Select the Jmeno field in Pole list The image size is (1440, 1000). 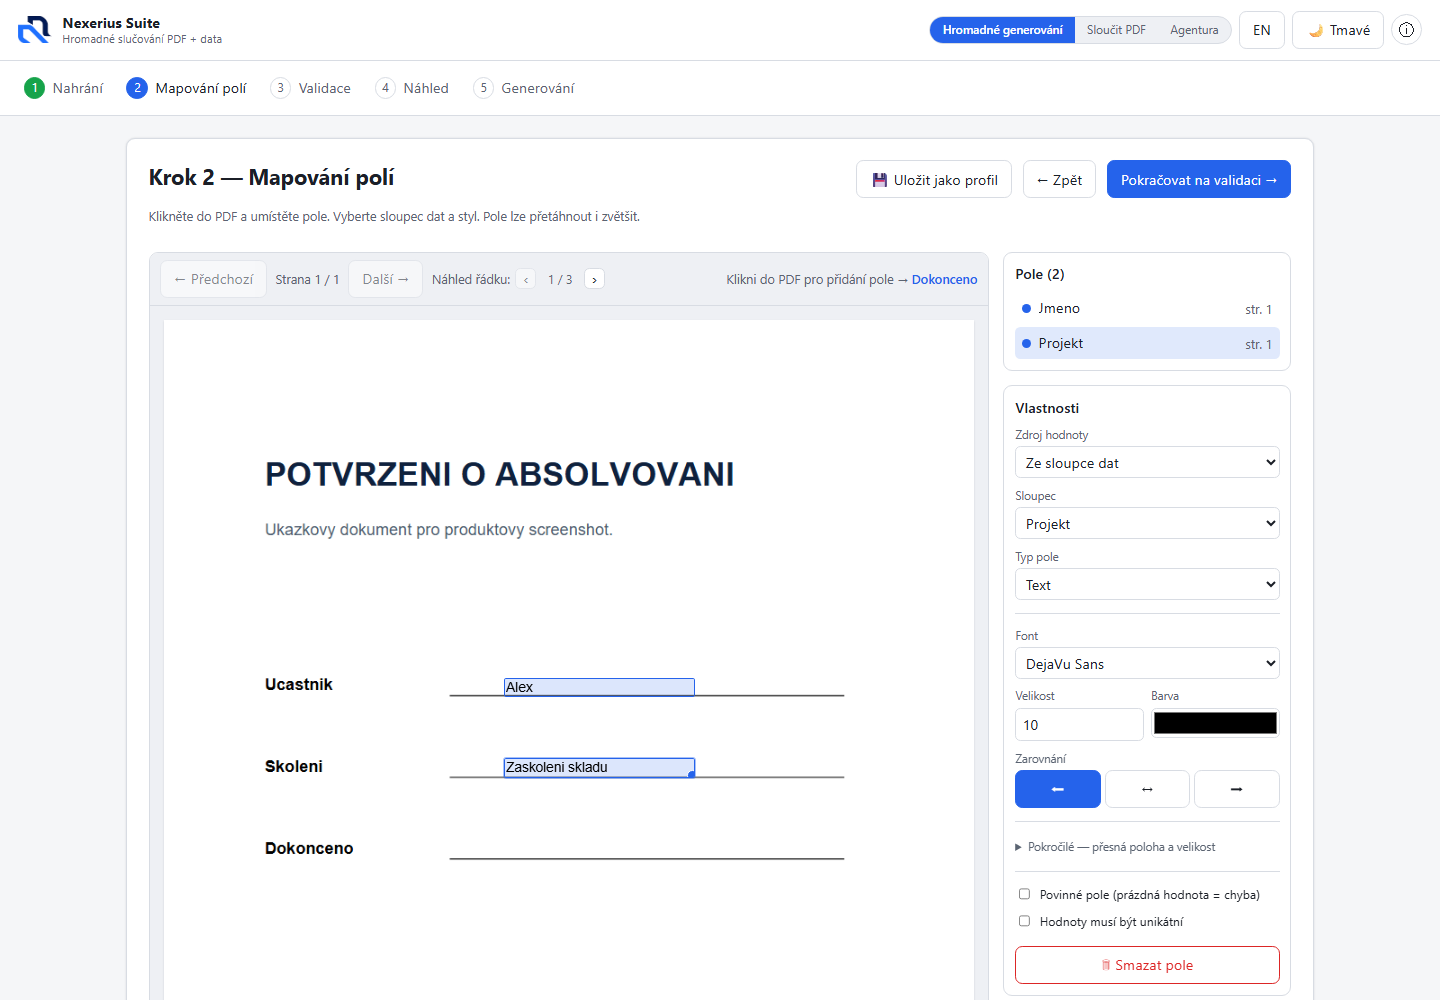coord(1147,309)
